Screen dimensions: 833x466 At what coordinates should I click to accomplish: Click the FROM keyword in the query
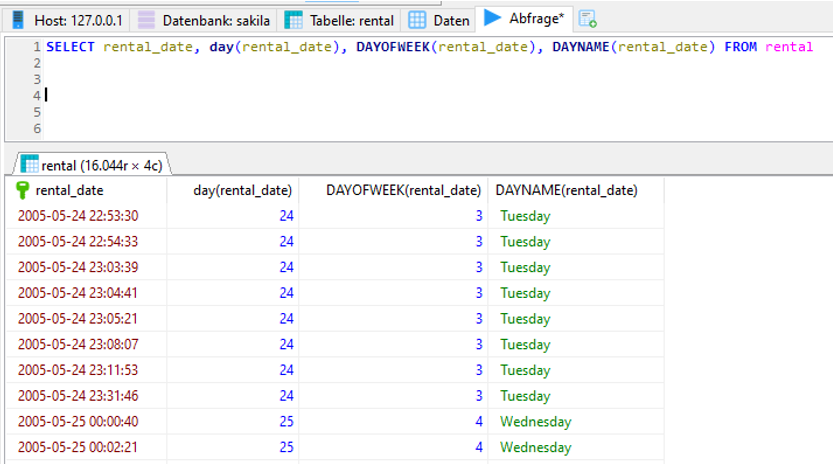(x=740, y=47)
